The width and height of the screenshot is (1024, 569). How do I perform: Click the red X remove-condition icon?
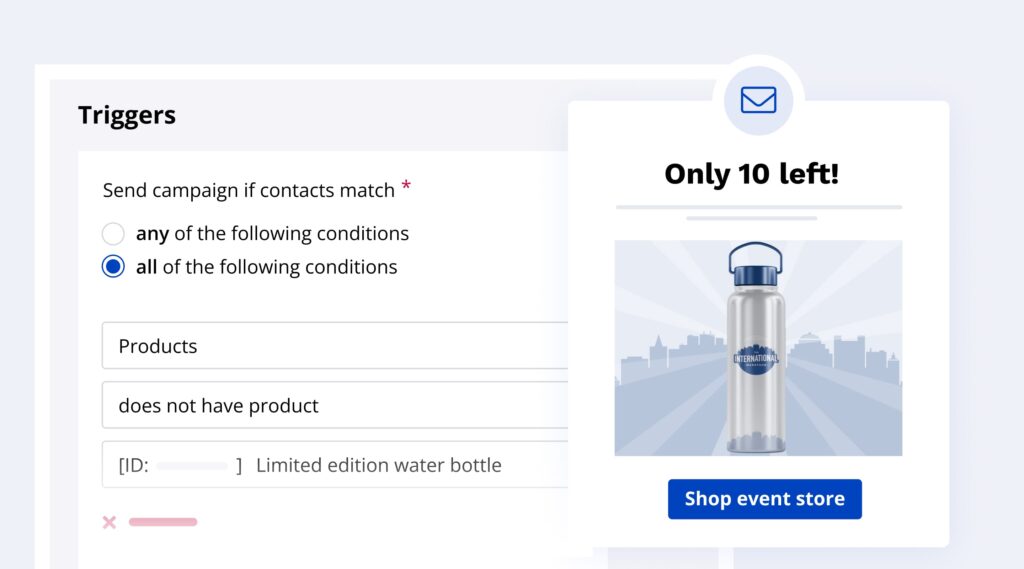(109, 522)
